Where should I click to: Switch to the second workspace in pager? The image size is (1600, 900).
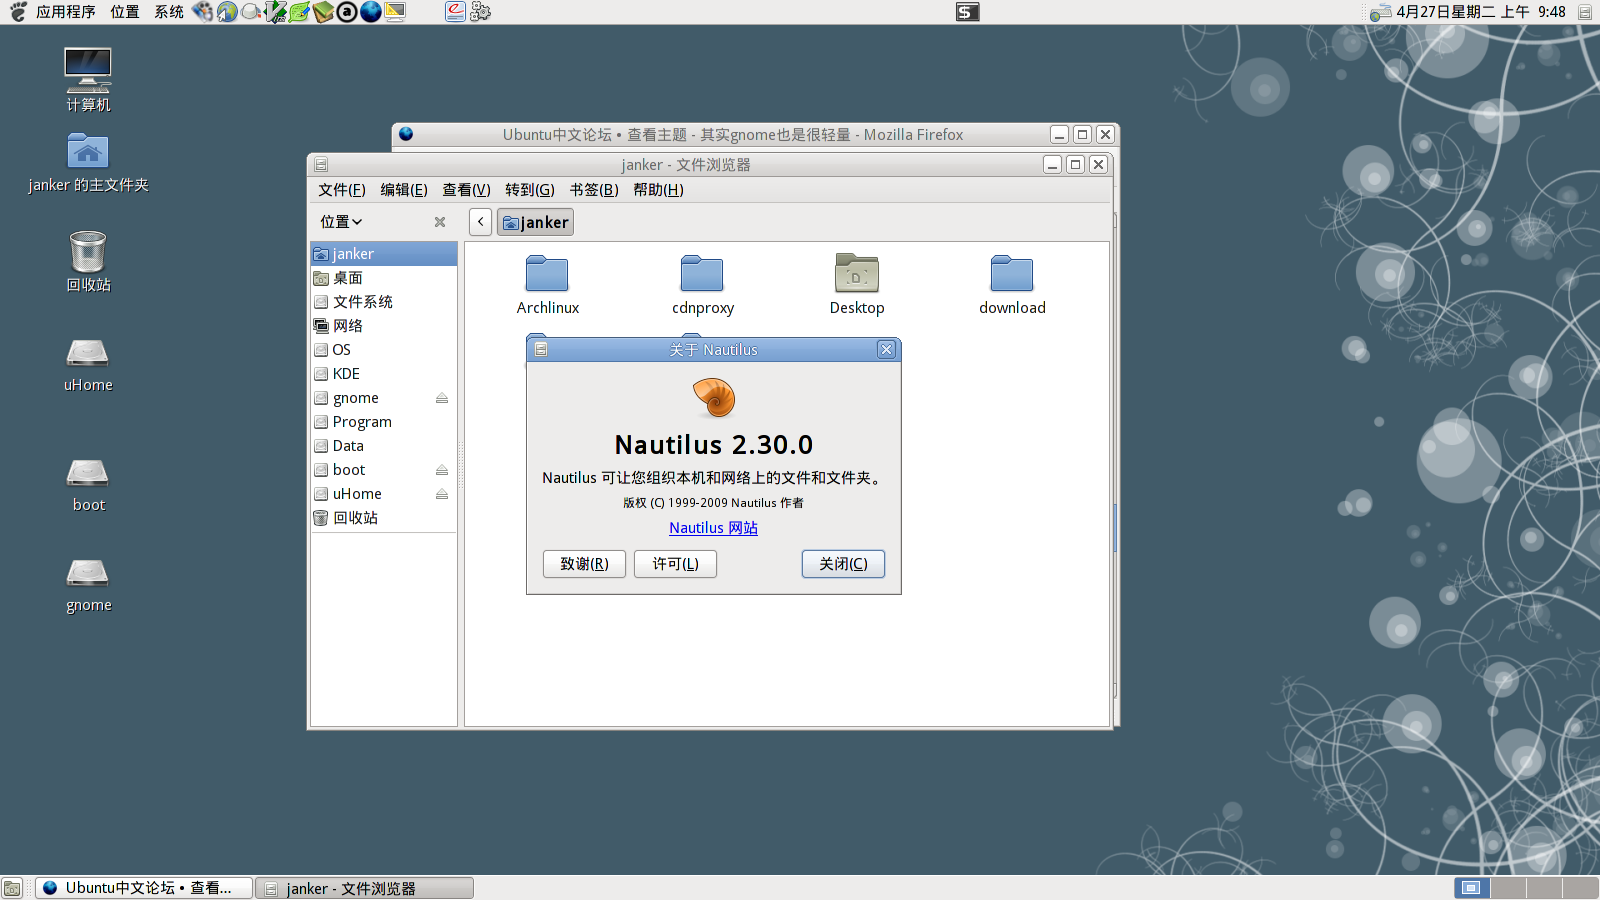pyautogui.click(x=1508, y=888)
